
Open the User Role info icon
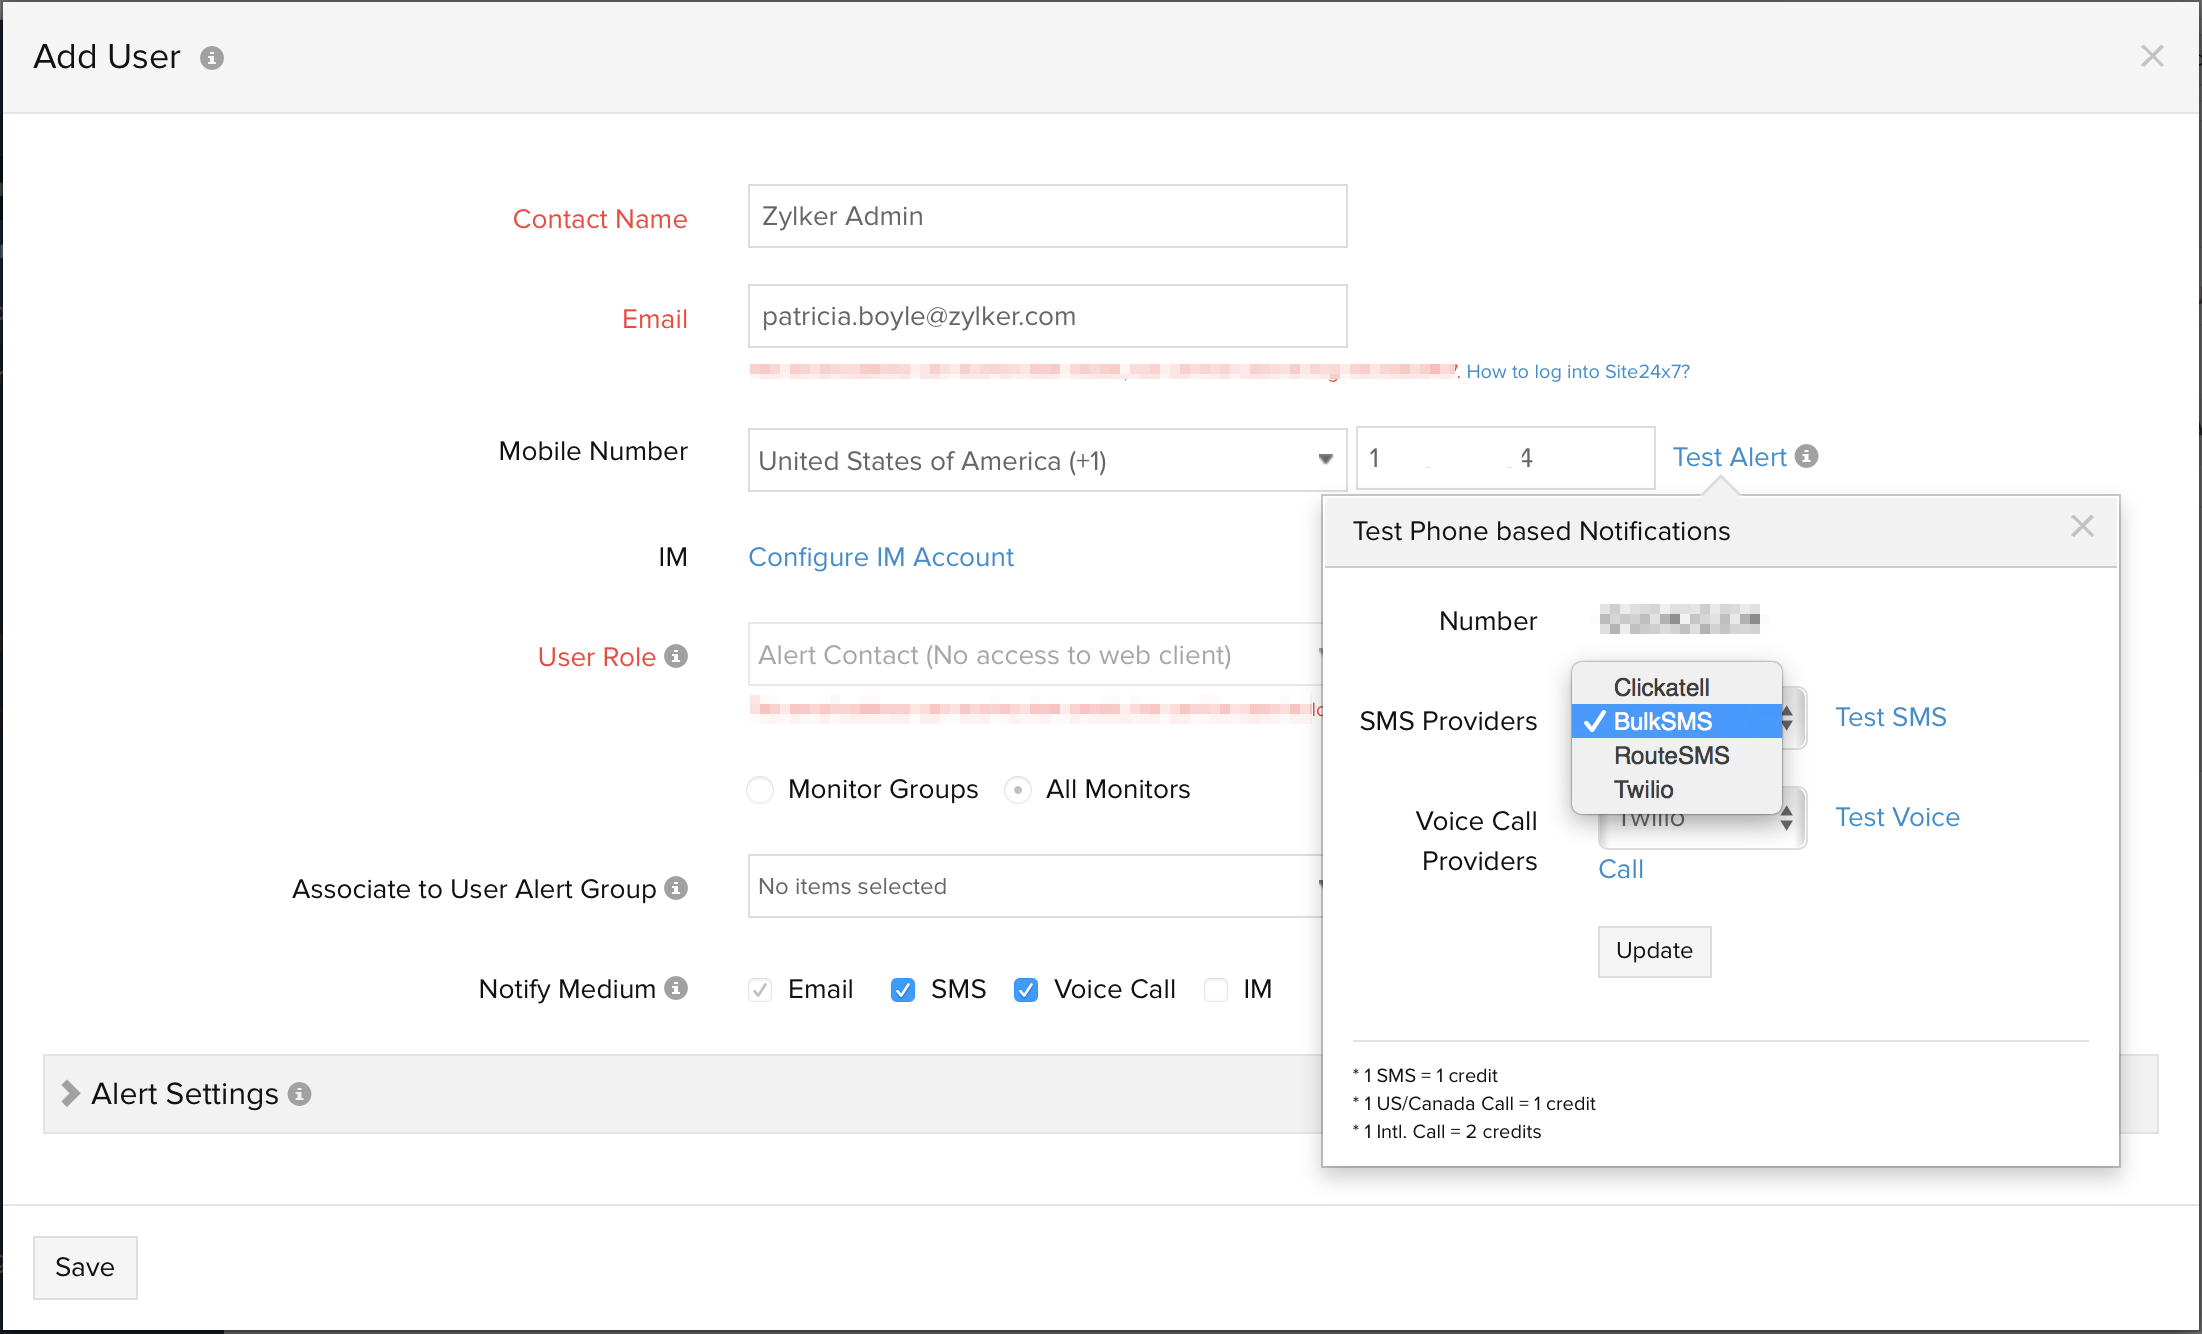pos(678,657)
